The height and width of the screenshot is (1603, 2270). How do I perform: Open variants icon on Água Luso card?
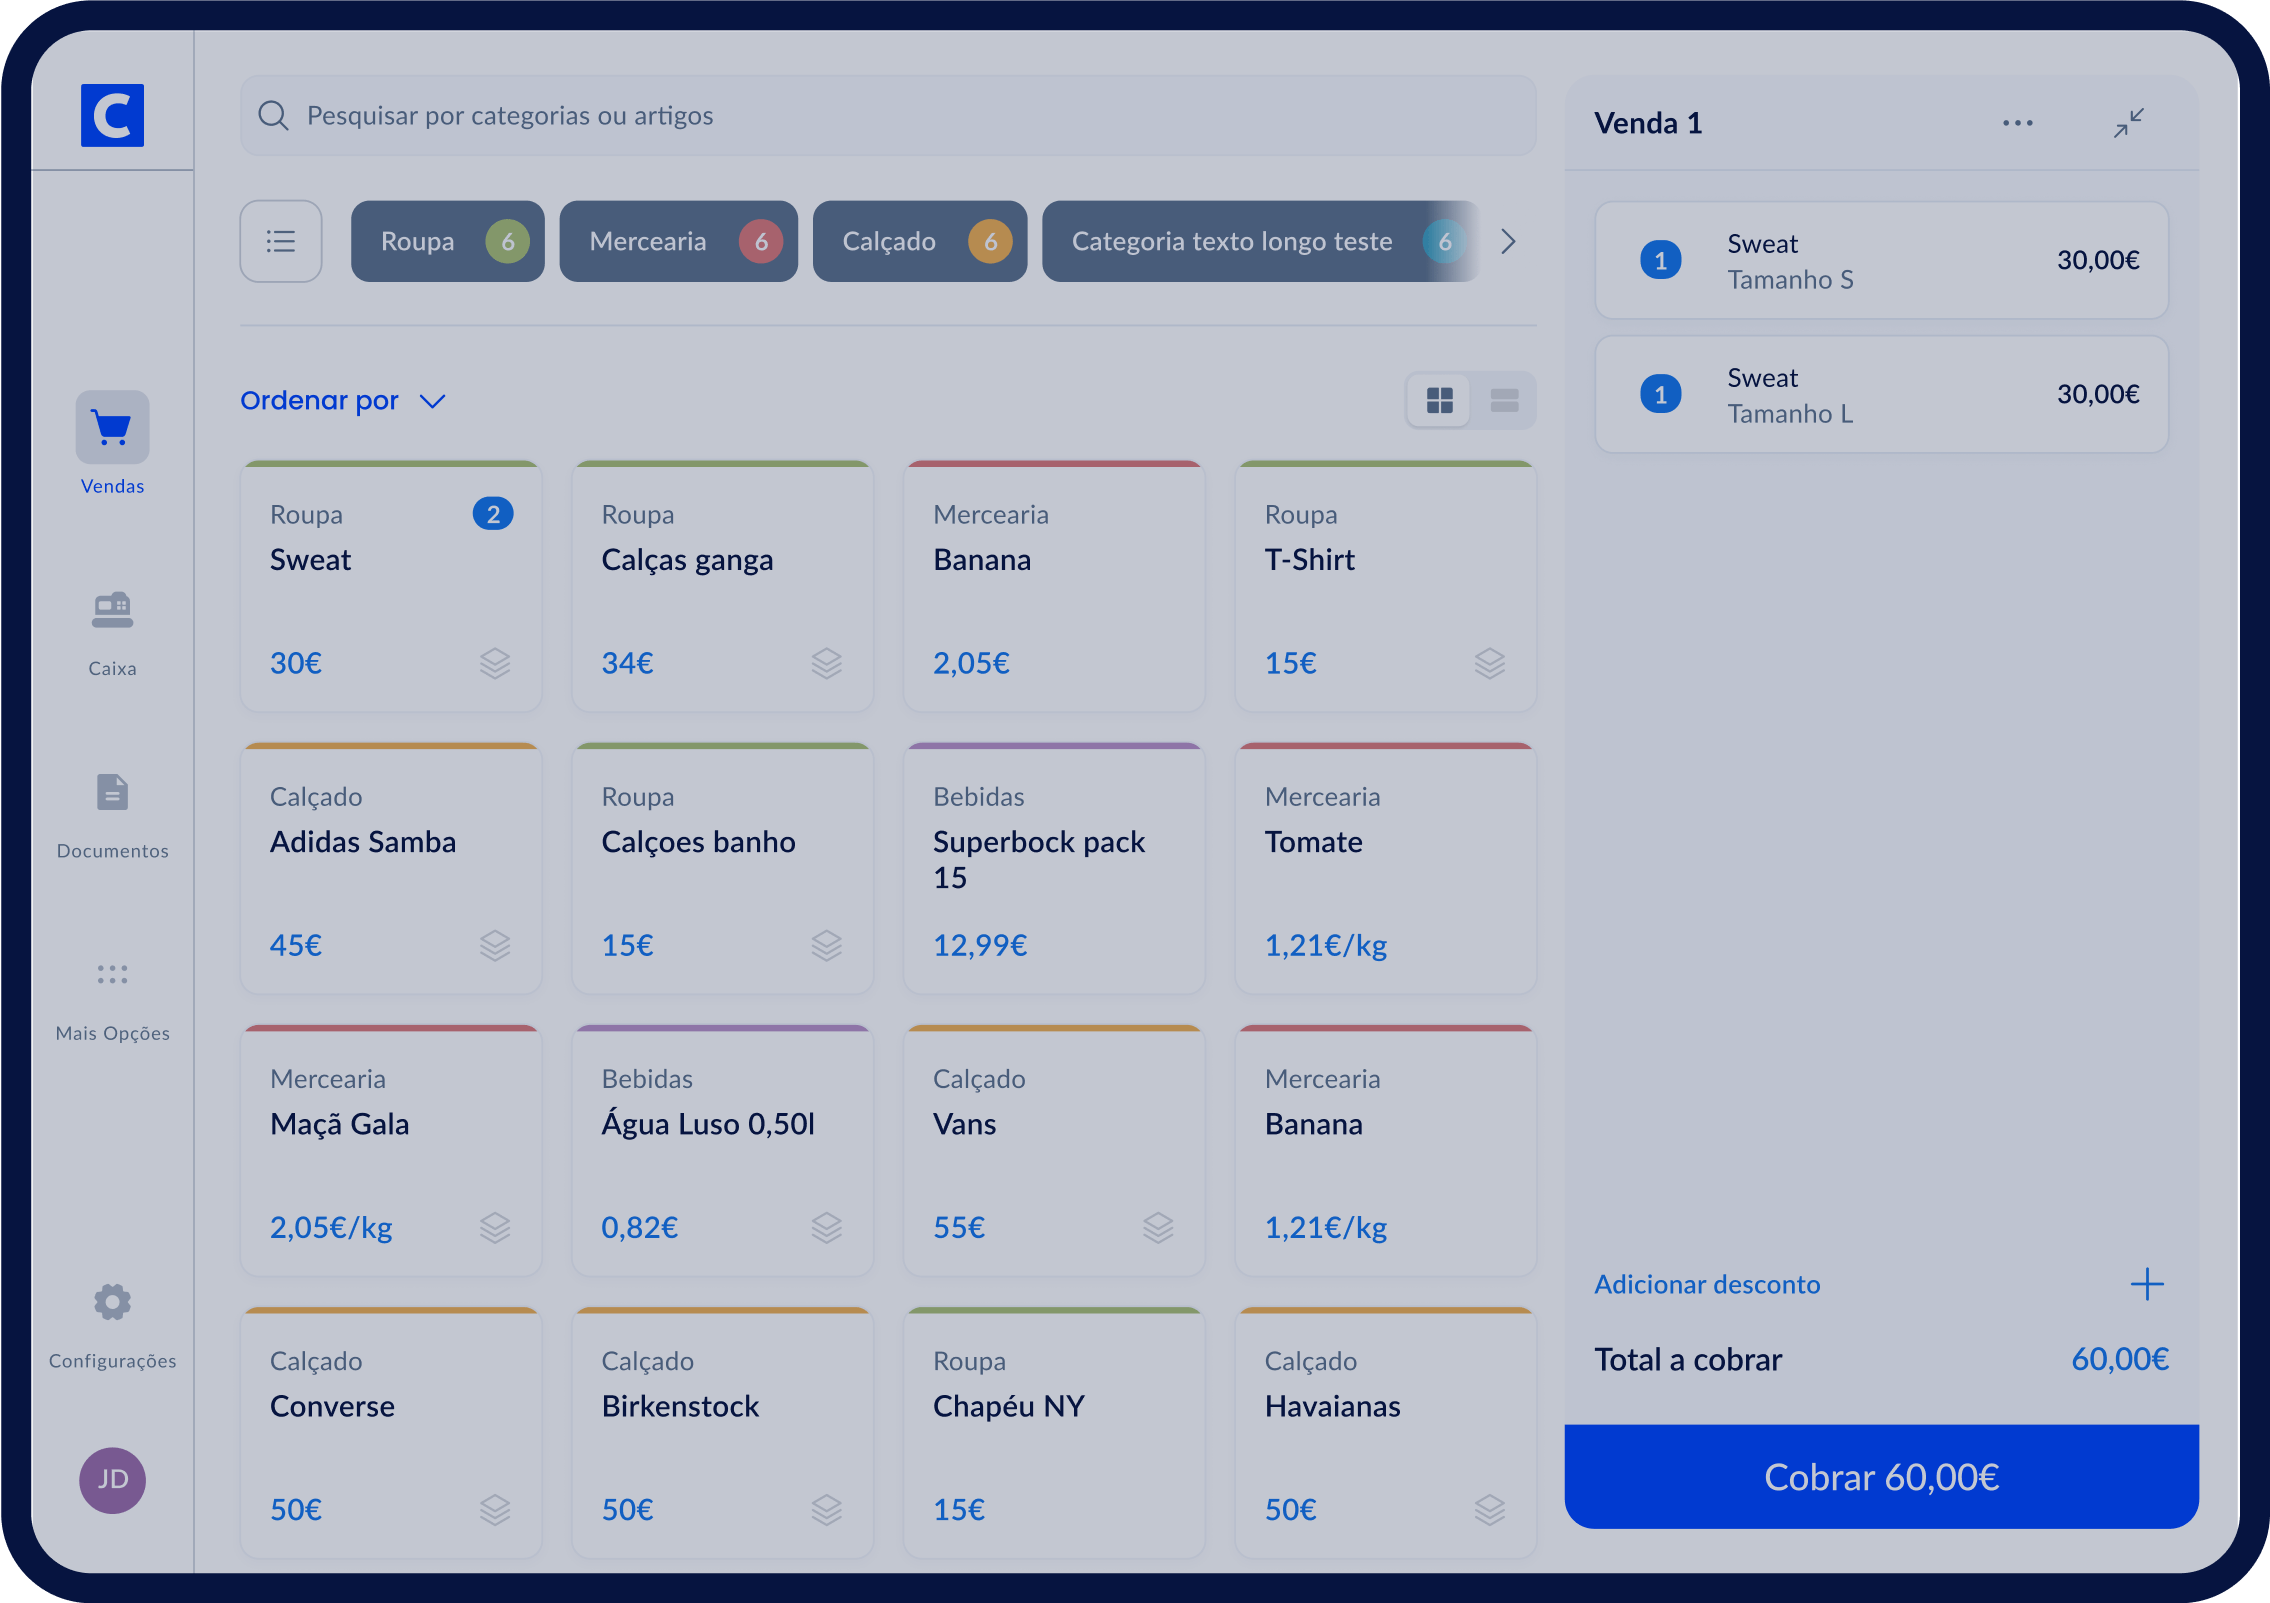point(827,1227)
